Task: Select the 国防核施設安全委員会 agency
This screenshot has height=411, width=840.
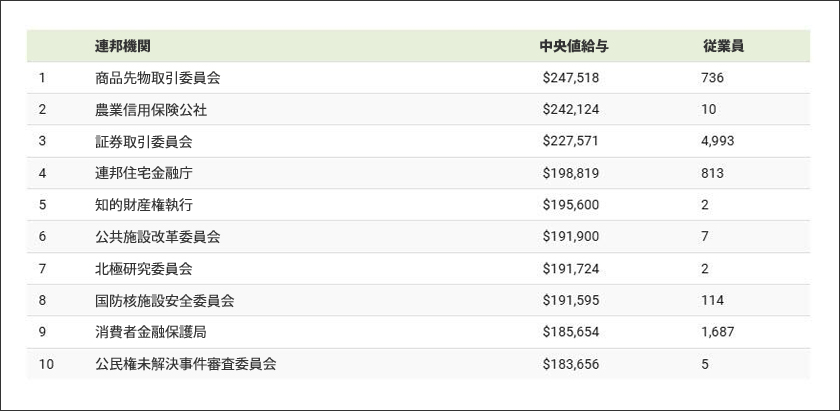Action: tap(164, 301)
